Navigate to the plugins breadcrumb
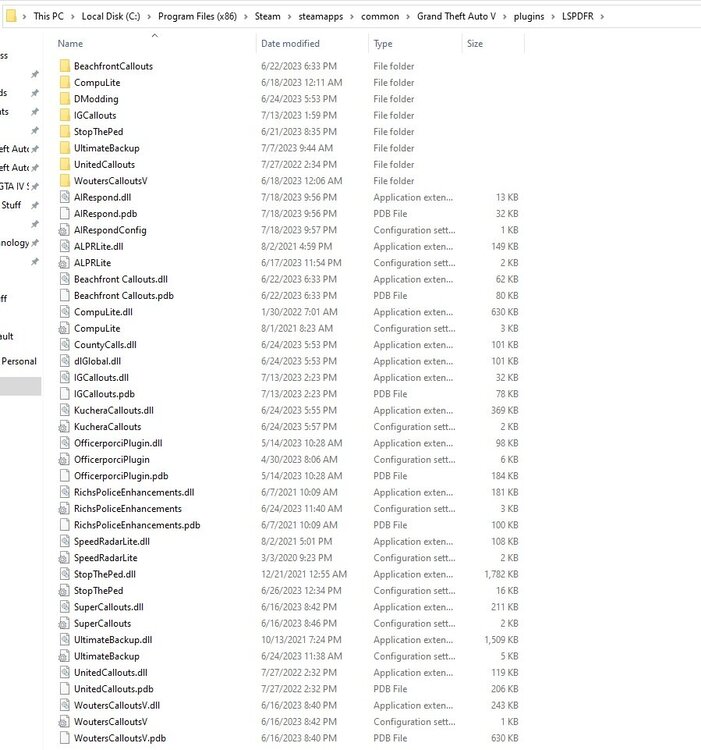The width and height of the screenshot is (701, 750). point(529,16)
